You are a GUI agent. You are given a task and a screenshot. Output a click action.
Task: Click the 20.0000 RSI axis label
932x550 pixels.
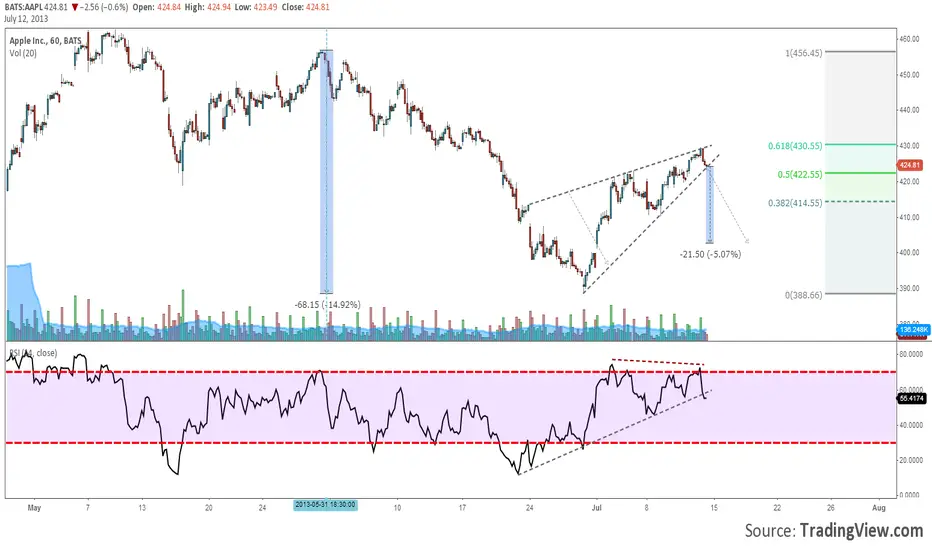pos(911,460)
